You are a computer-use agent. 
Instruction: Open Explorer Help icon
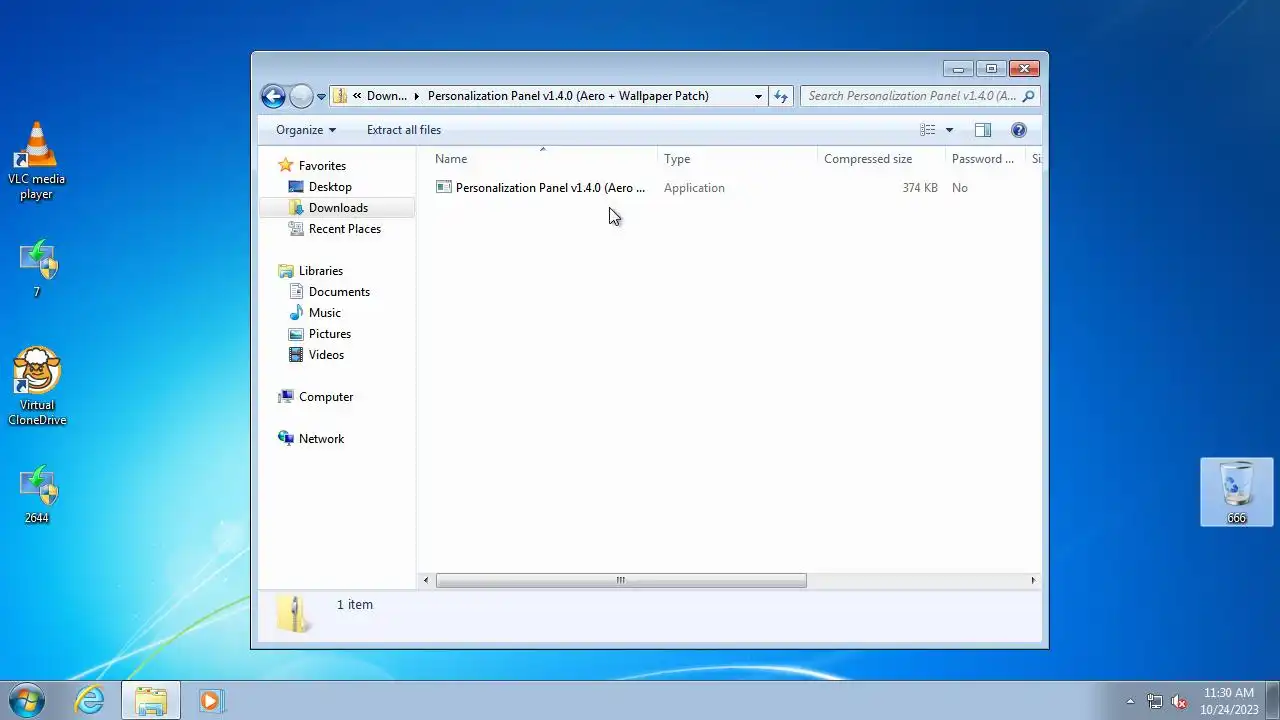(1019, 130)
